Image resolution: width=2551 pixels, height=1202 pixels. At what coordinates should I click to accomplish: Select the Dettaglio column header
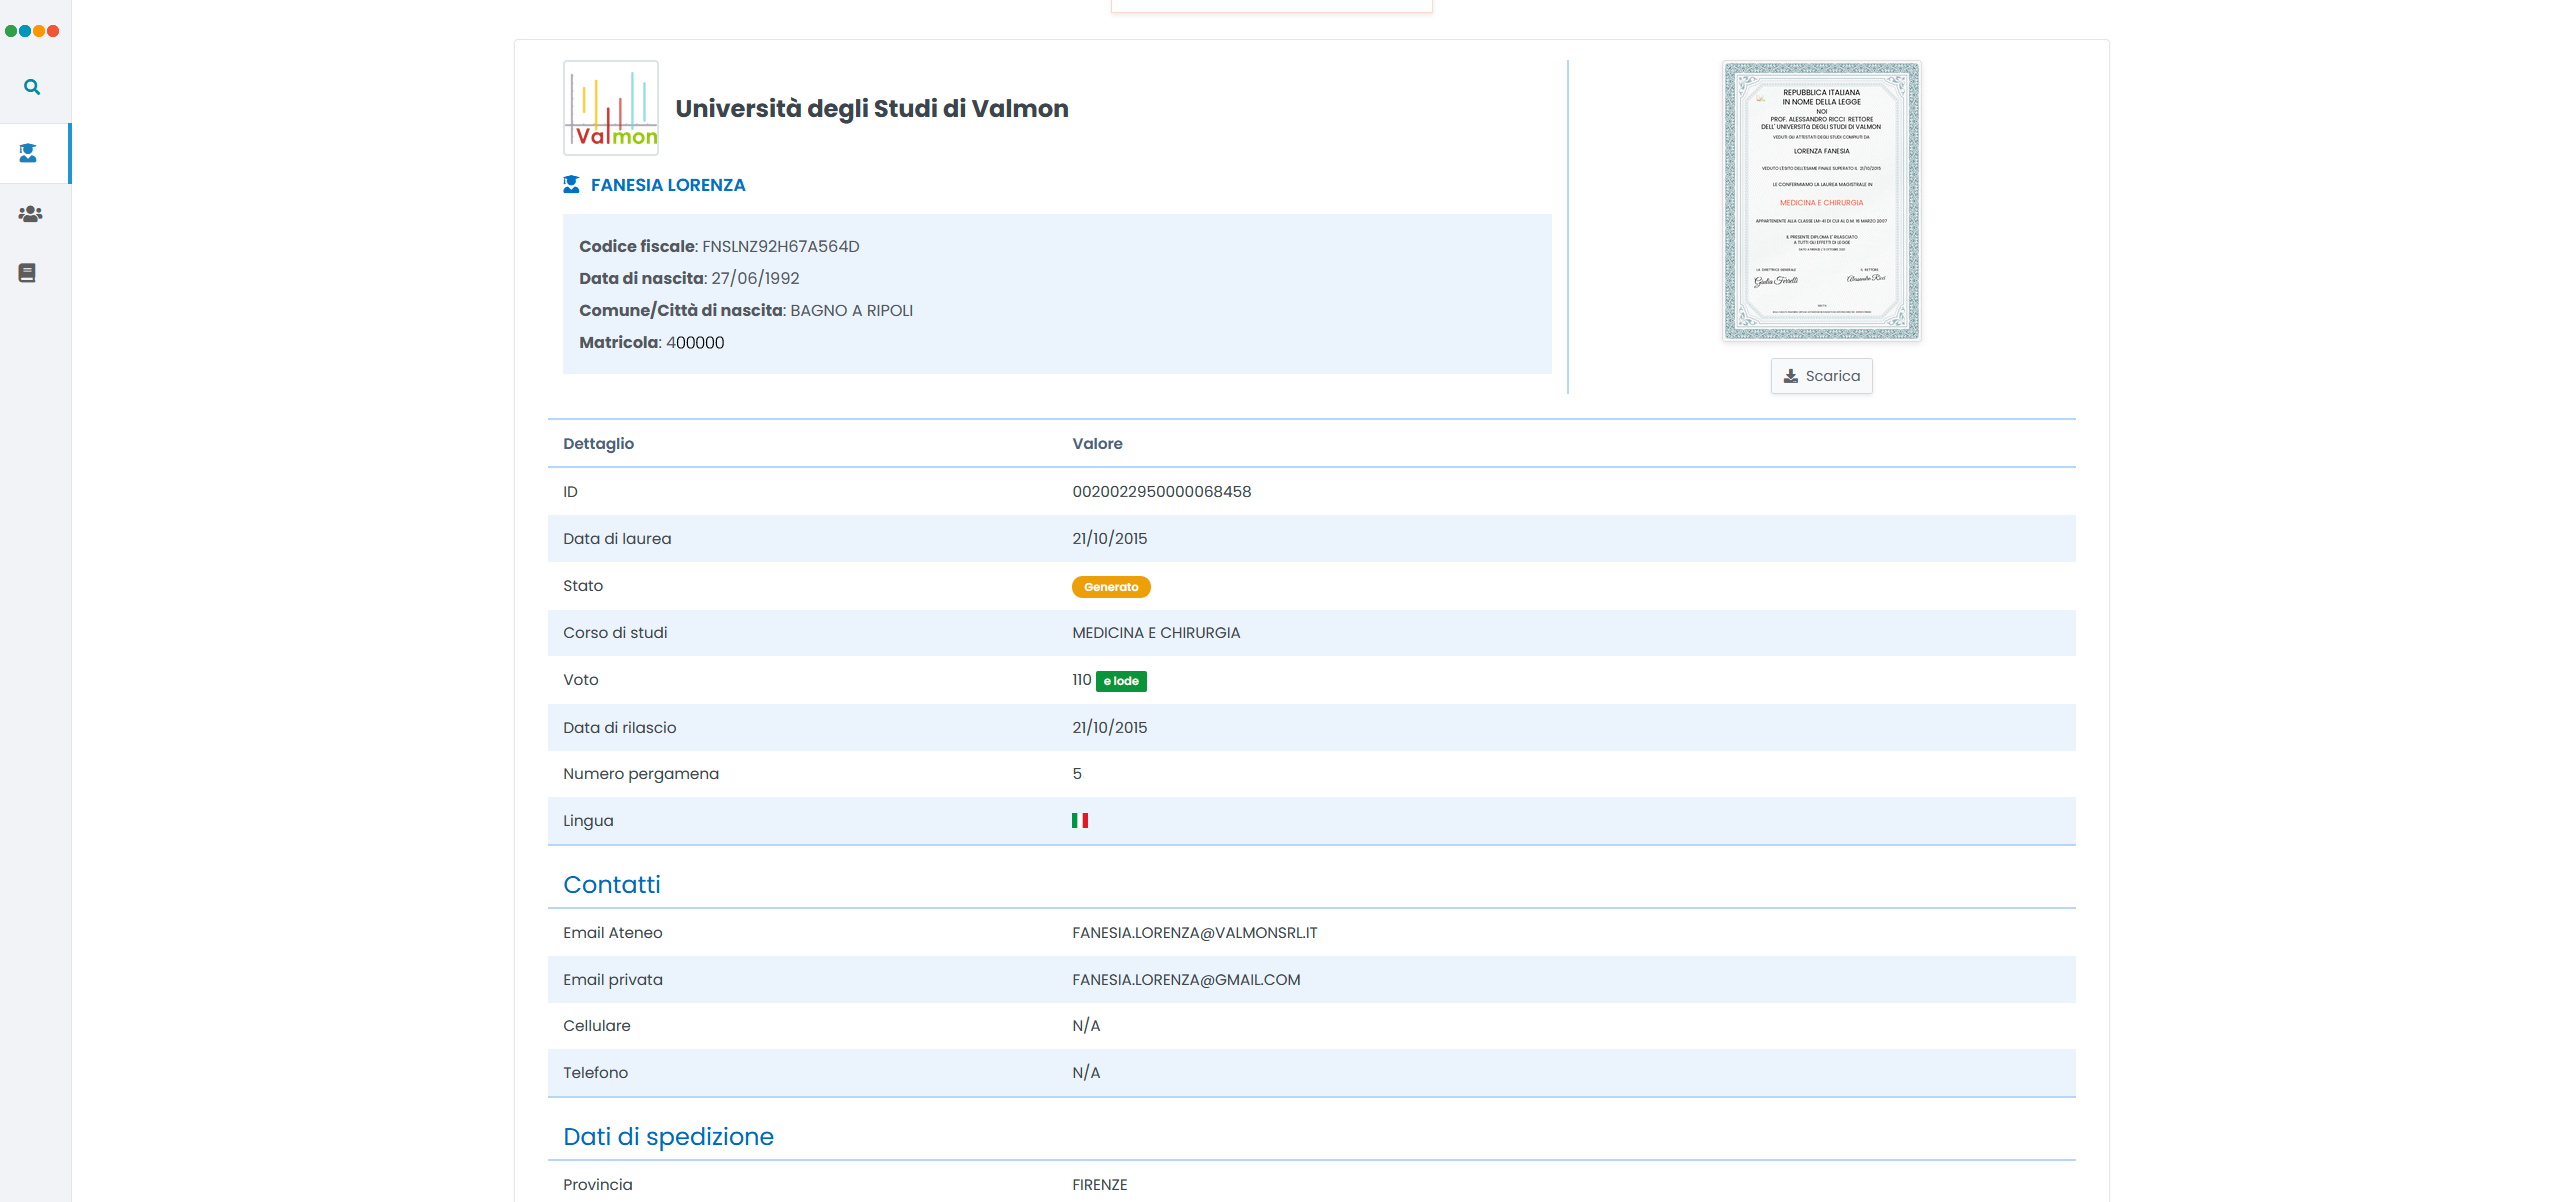598,444
